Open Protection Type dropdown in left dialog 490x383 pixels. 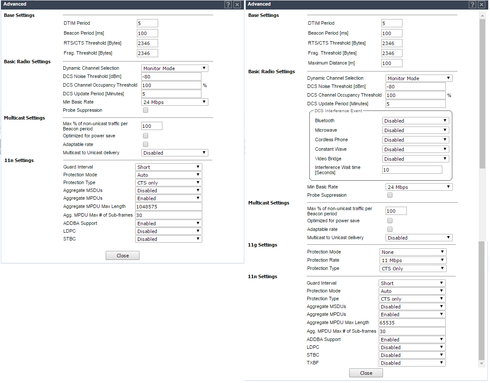(x=169, y=182)
